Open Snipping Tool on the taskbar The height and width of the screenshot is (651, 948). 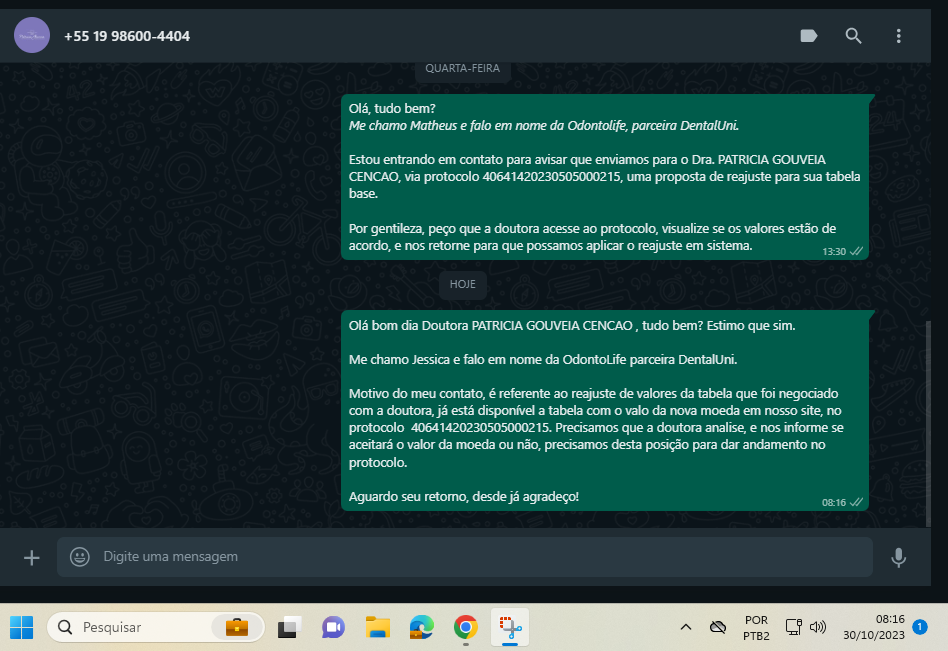pos(510,627)
